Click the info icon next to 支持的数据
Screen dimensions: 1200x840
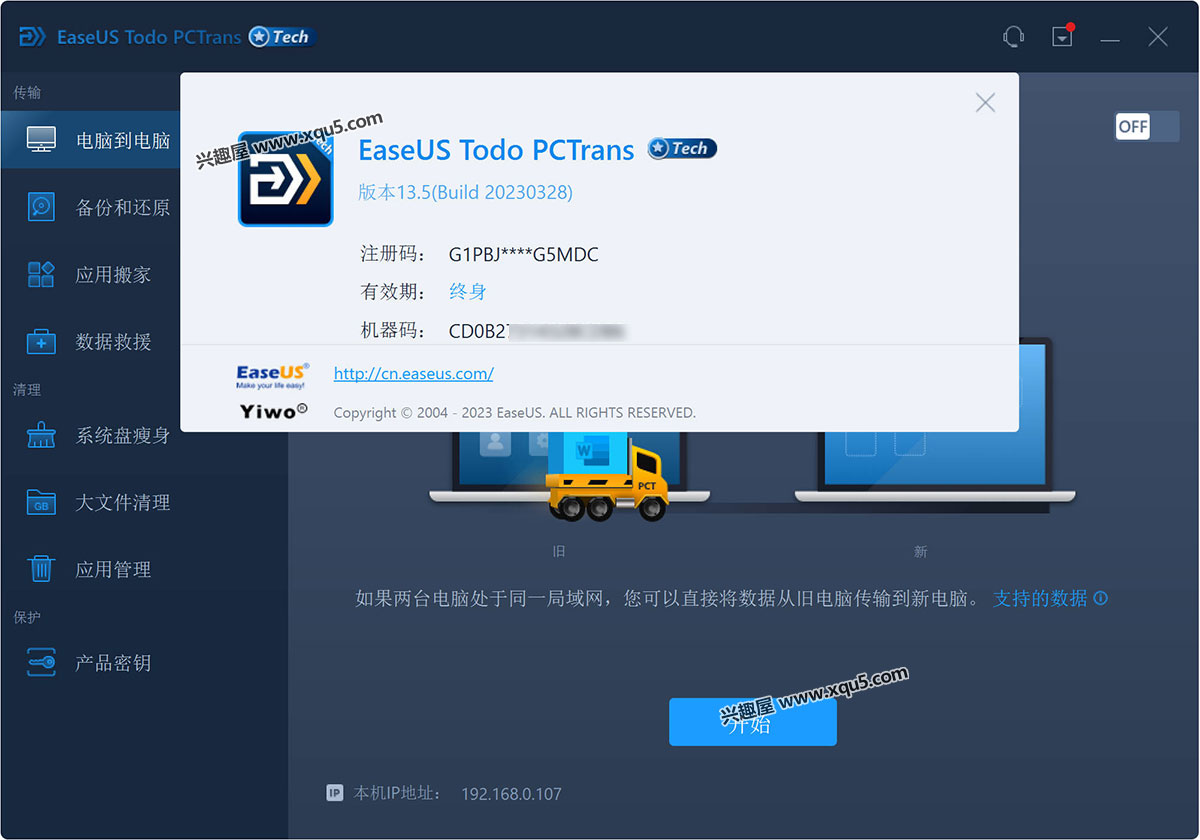click(1101, 598)
